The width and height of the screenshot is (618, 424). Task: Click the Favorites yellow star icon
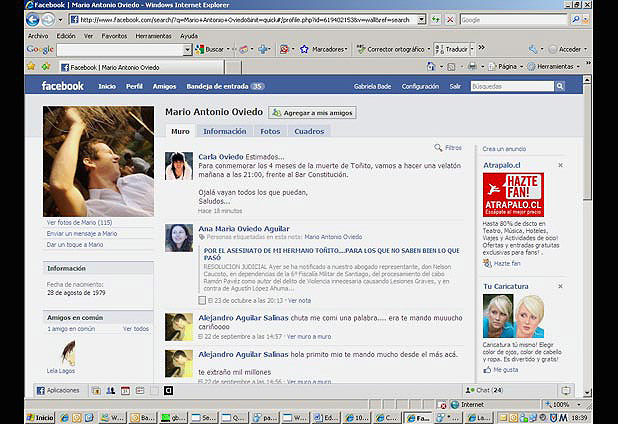click(31, 67)
